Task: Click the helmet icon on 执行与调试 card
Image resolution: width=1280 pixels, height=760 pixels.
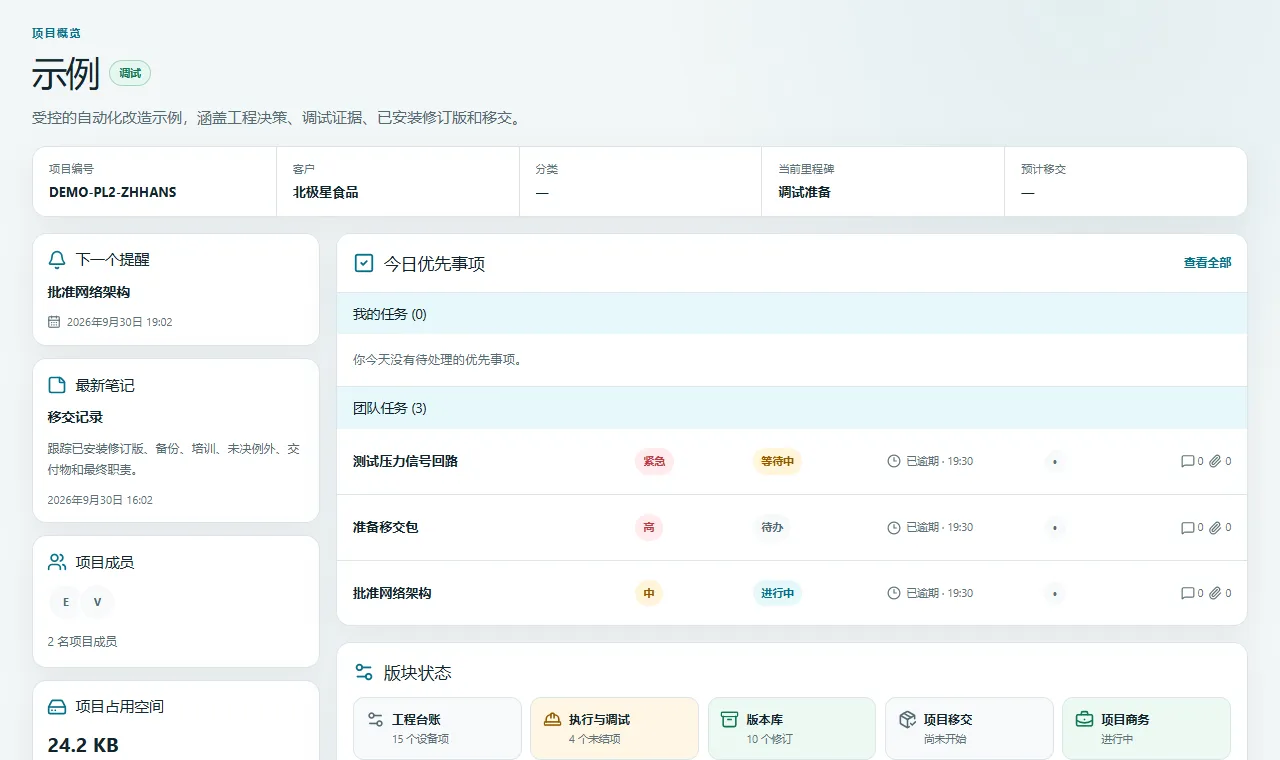Action: coord(552,719)
